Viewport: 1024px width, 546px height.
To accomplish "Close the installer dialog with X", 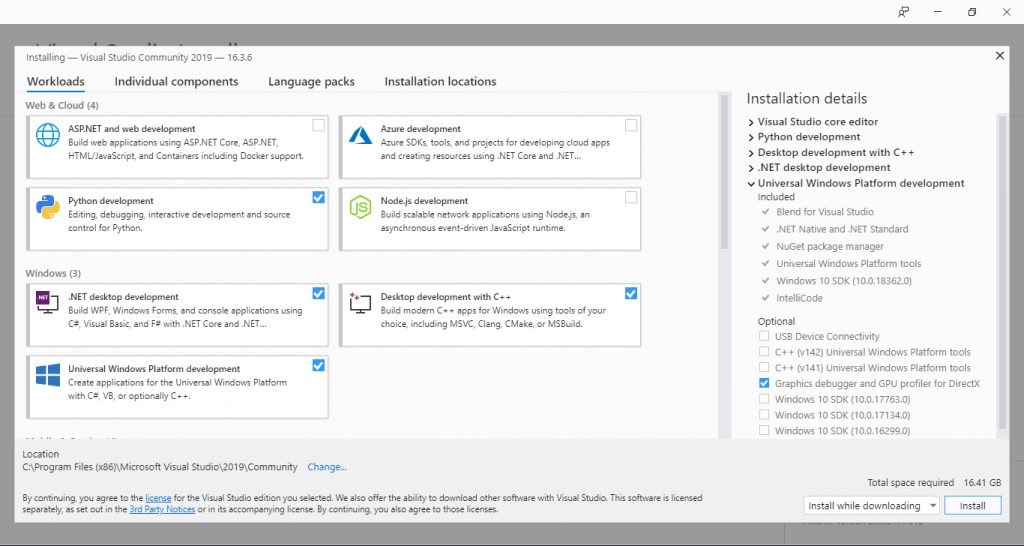I will click(999, 56).
